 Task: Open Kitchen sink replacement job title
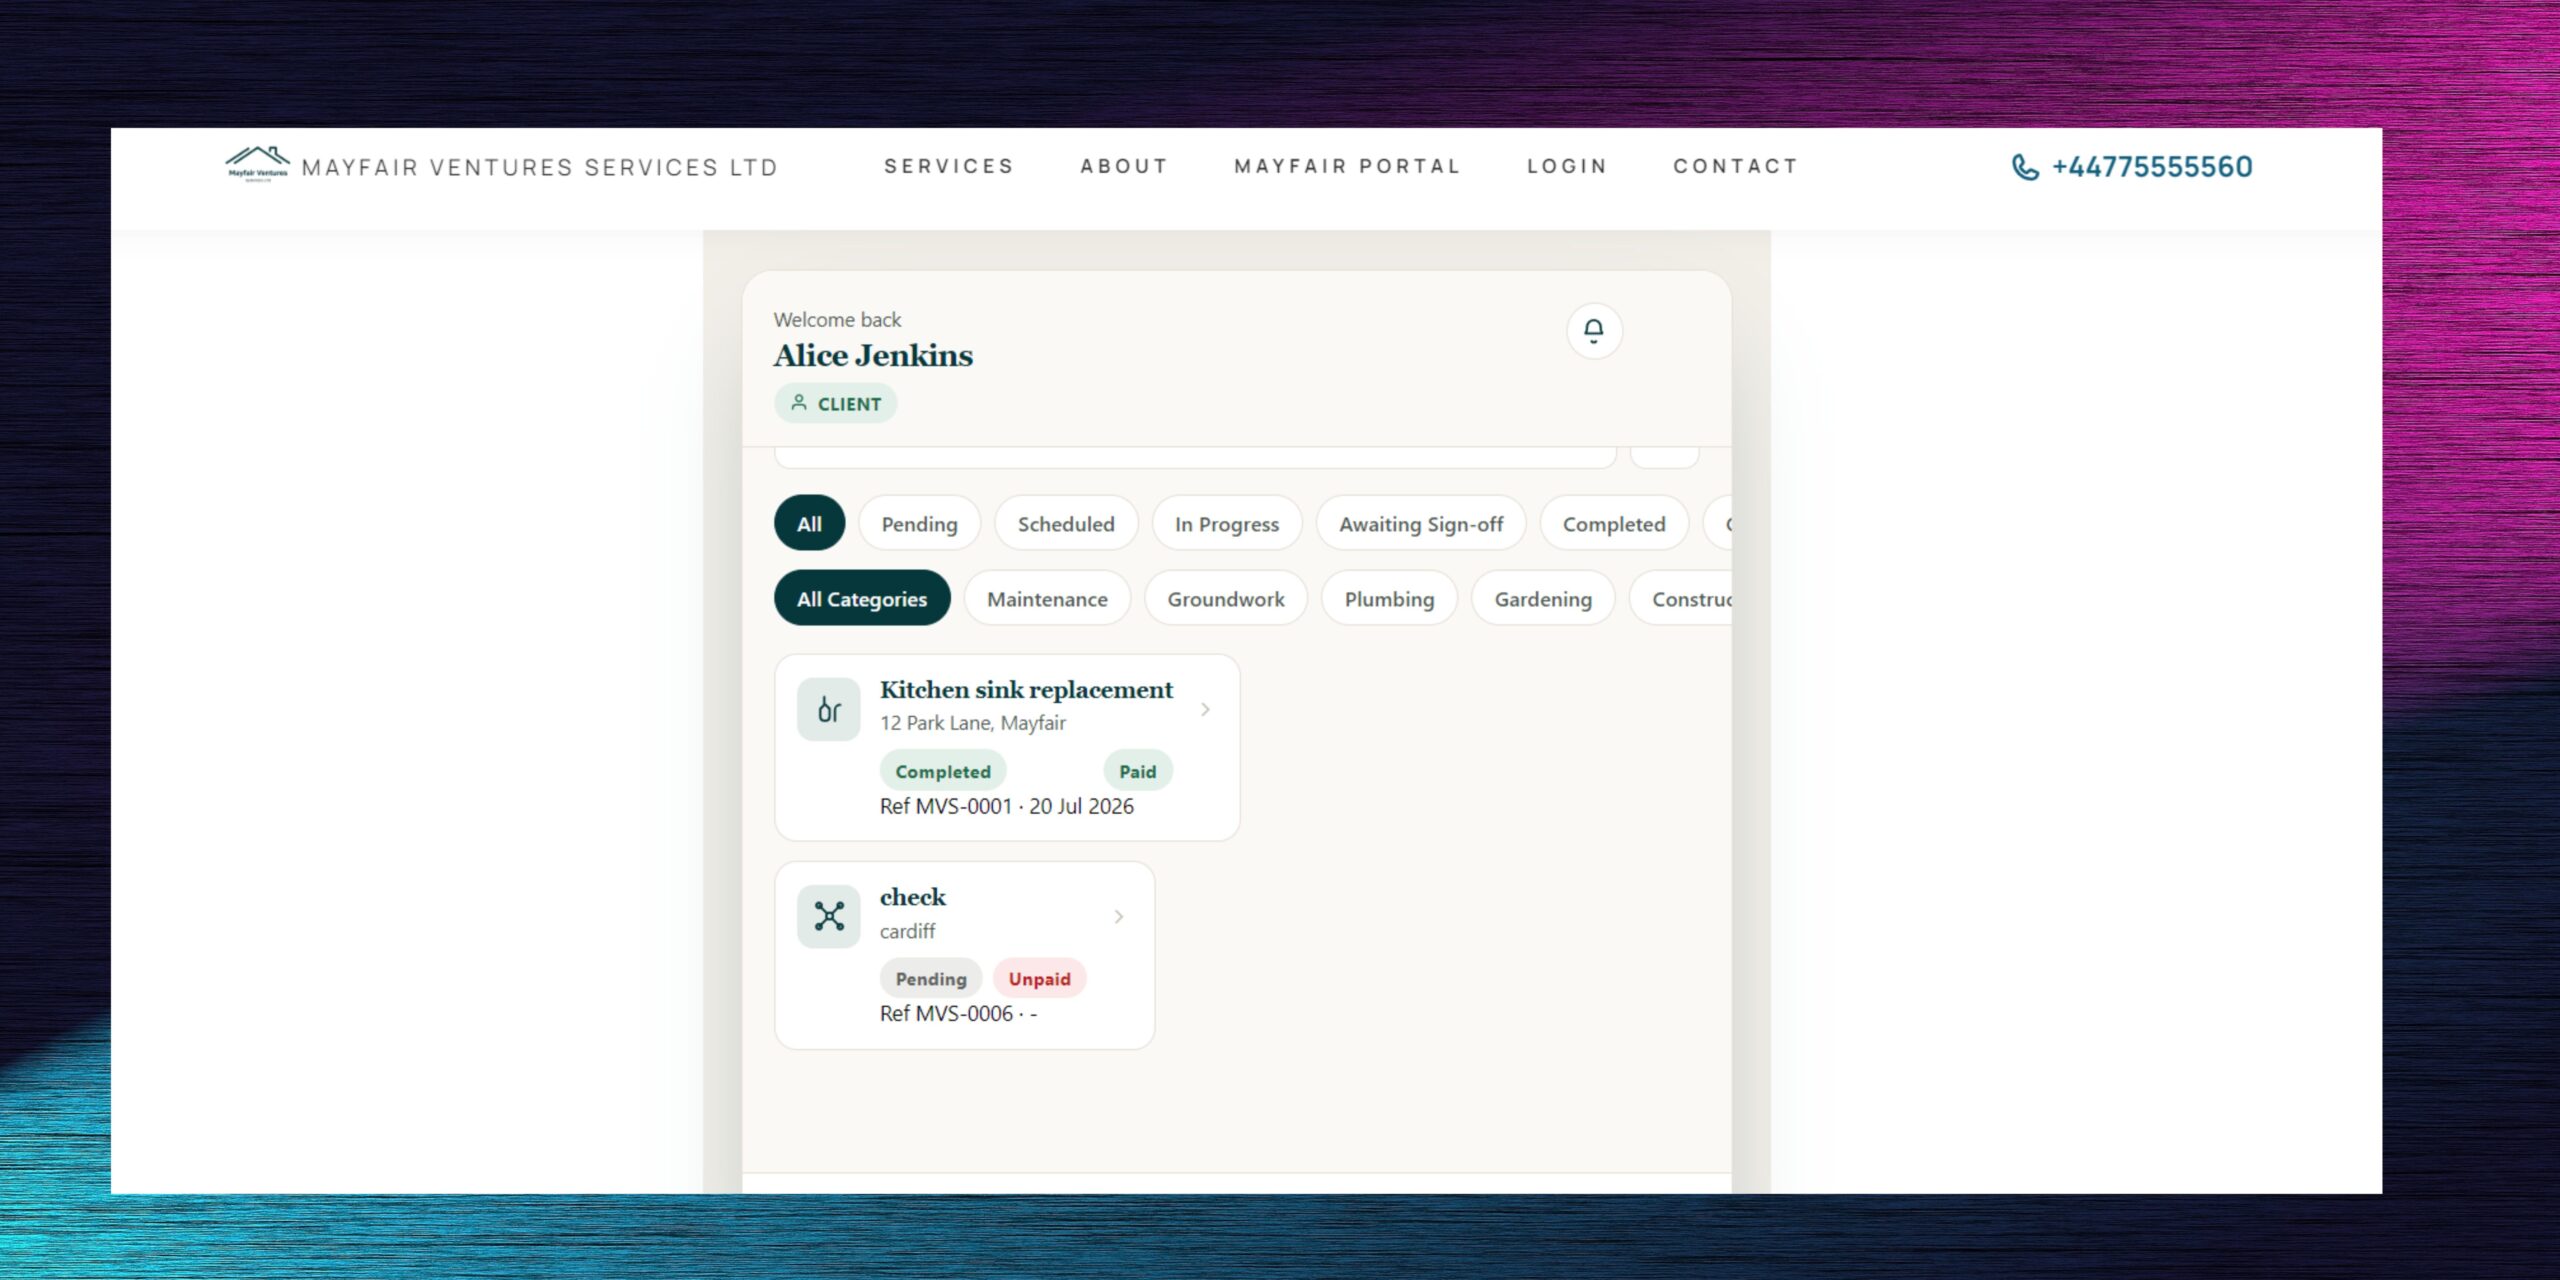click(x=1026, y=690)
